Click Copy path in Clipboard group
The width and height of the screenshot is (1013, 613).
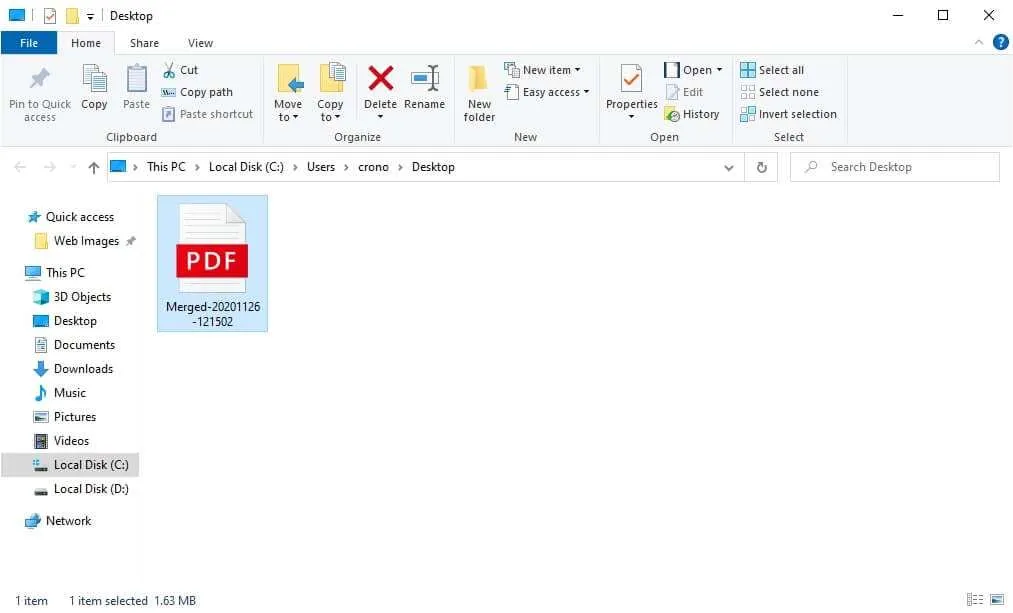click(x=197, y=92)
